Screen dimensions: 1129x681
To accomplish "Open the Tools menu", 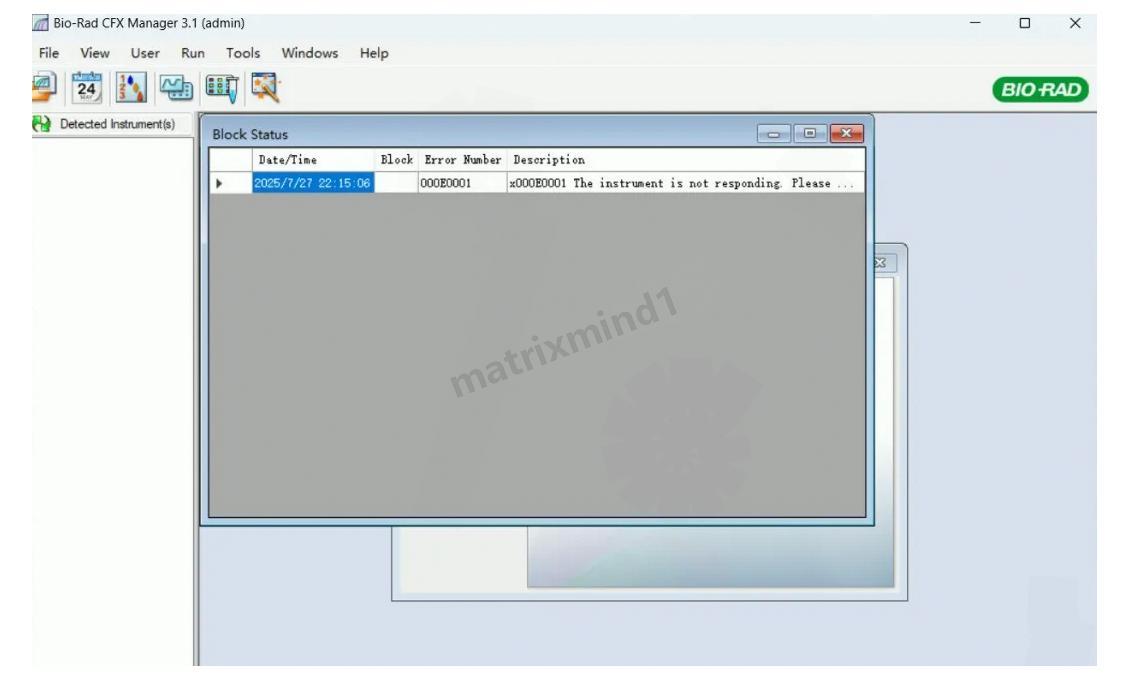I will click(243, 53).
